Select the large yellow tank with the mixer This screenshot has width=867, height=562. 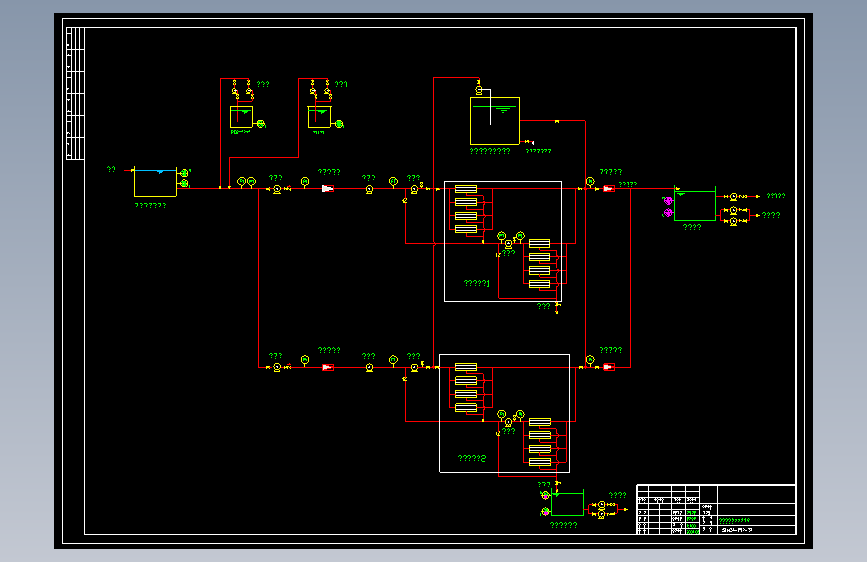[495, 121]
